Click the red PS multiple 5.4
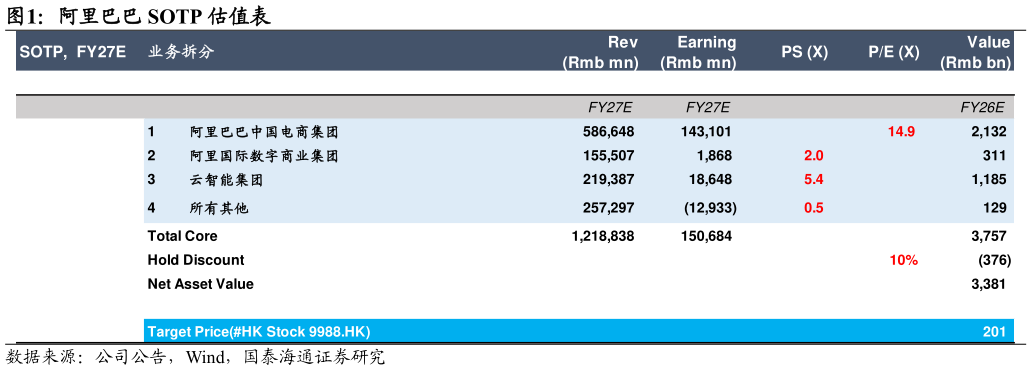Screen dimensions: 1032x370 pos(813,180)
